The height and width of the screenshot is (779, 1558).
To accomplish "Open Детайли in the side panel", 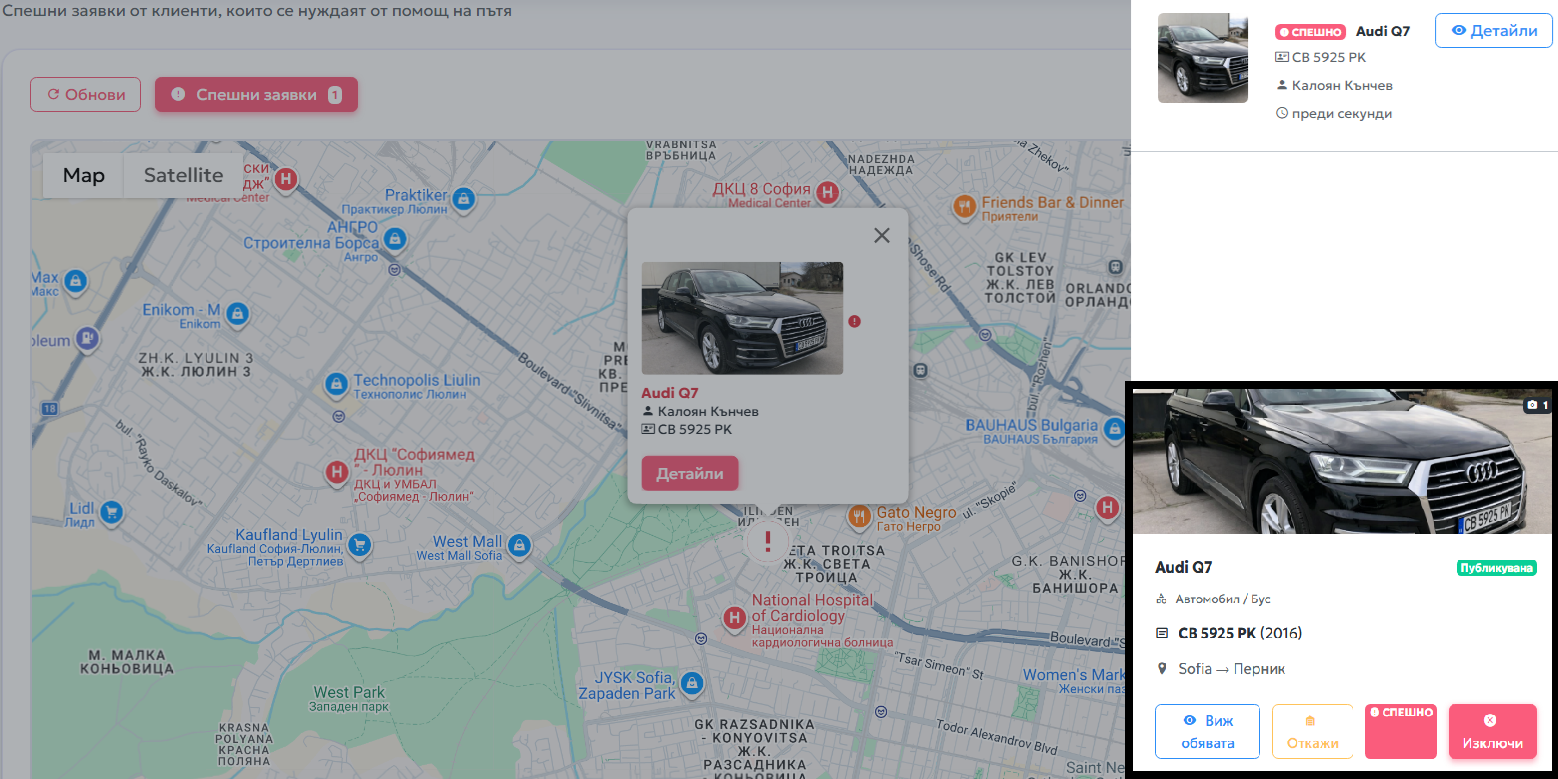I will [x=1493, y=31].
